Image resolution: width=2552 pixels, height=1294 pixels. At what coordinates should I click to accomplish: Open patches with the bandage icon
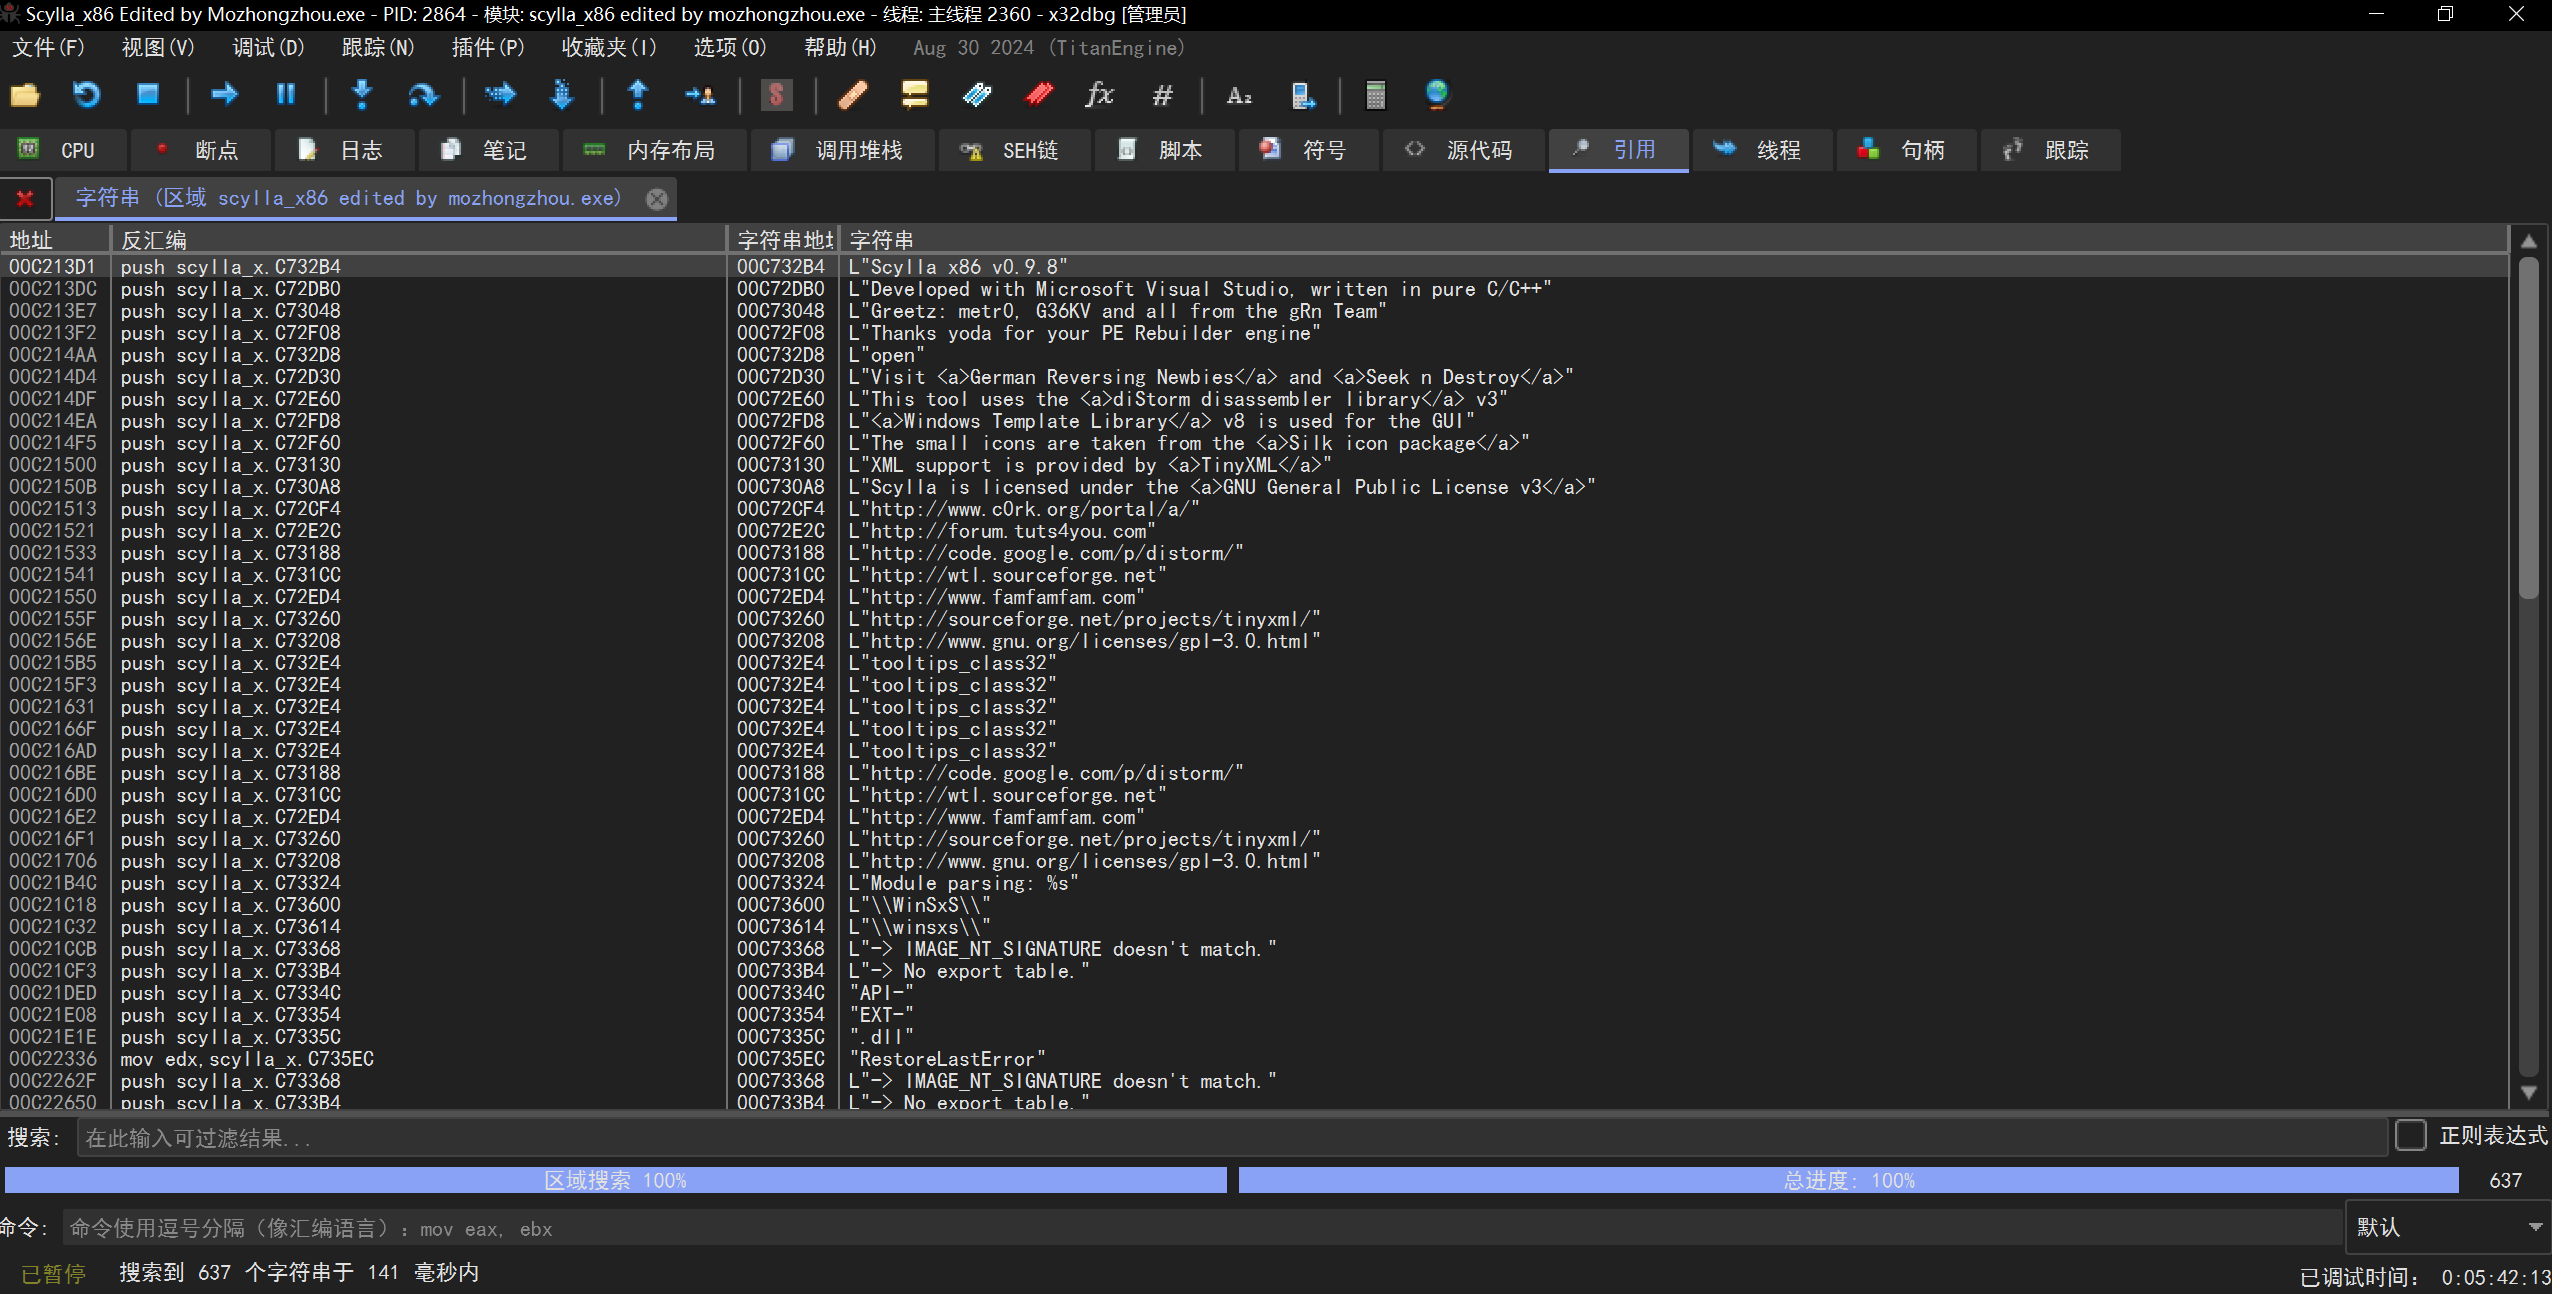tap(852, 95)
